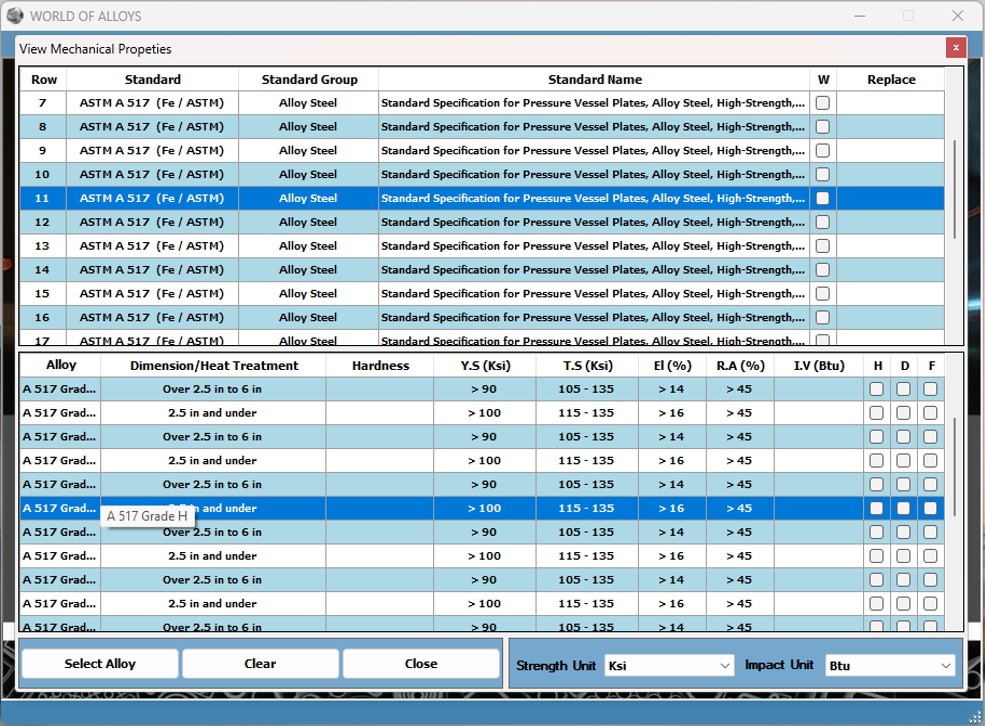Click the World of Alloys app icon
Viewport: 985px width, 726px height.
click(x=15, y=15)
